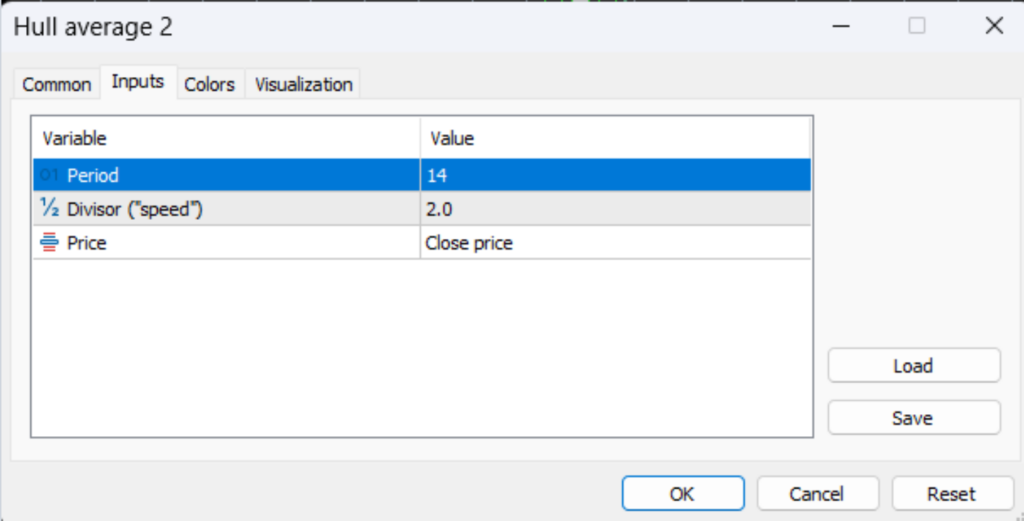The width and height of the screenshot is (1024, 521).
Task: Select the Price variable name
Action: (87, 243)
